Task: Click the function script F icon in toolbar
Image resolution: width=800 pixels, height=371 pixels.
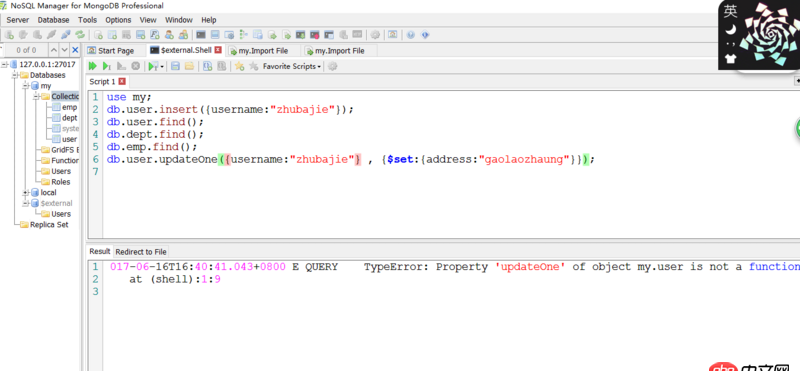Action: (x=156, y=35)
